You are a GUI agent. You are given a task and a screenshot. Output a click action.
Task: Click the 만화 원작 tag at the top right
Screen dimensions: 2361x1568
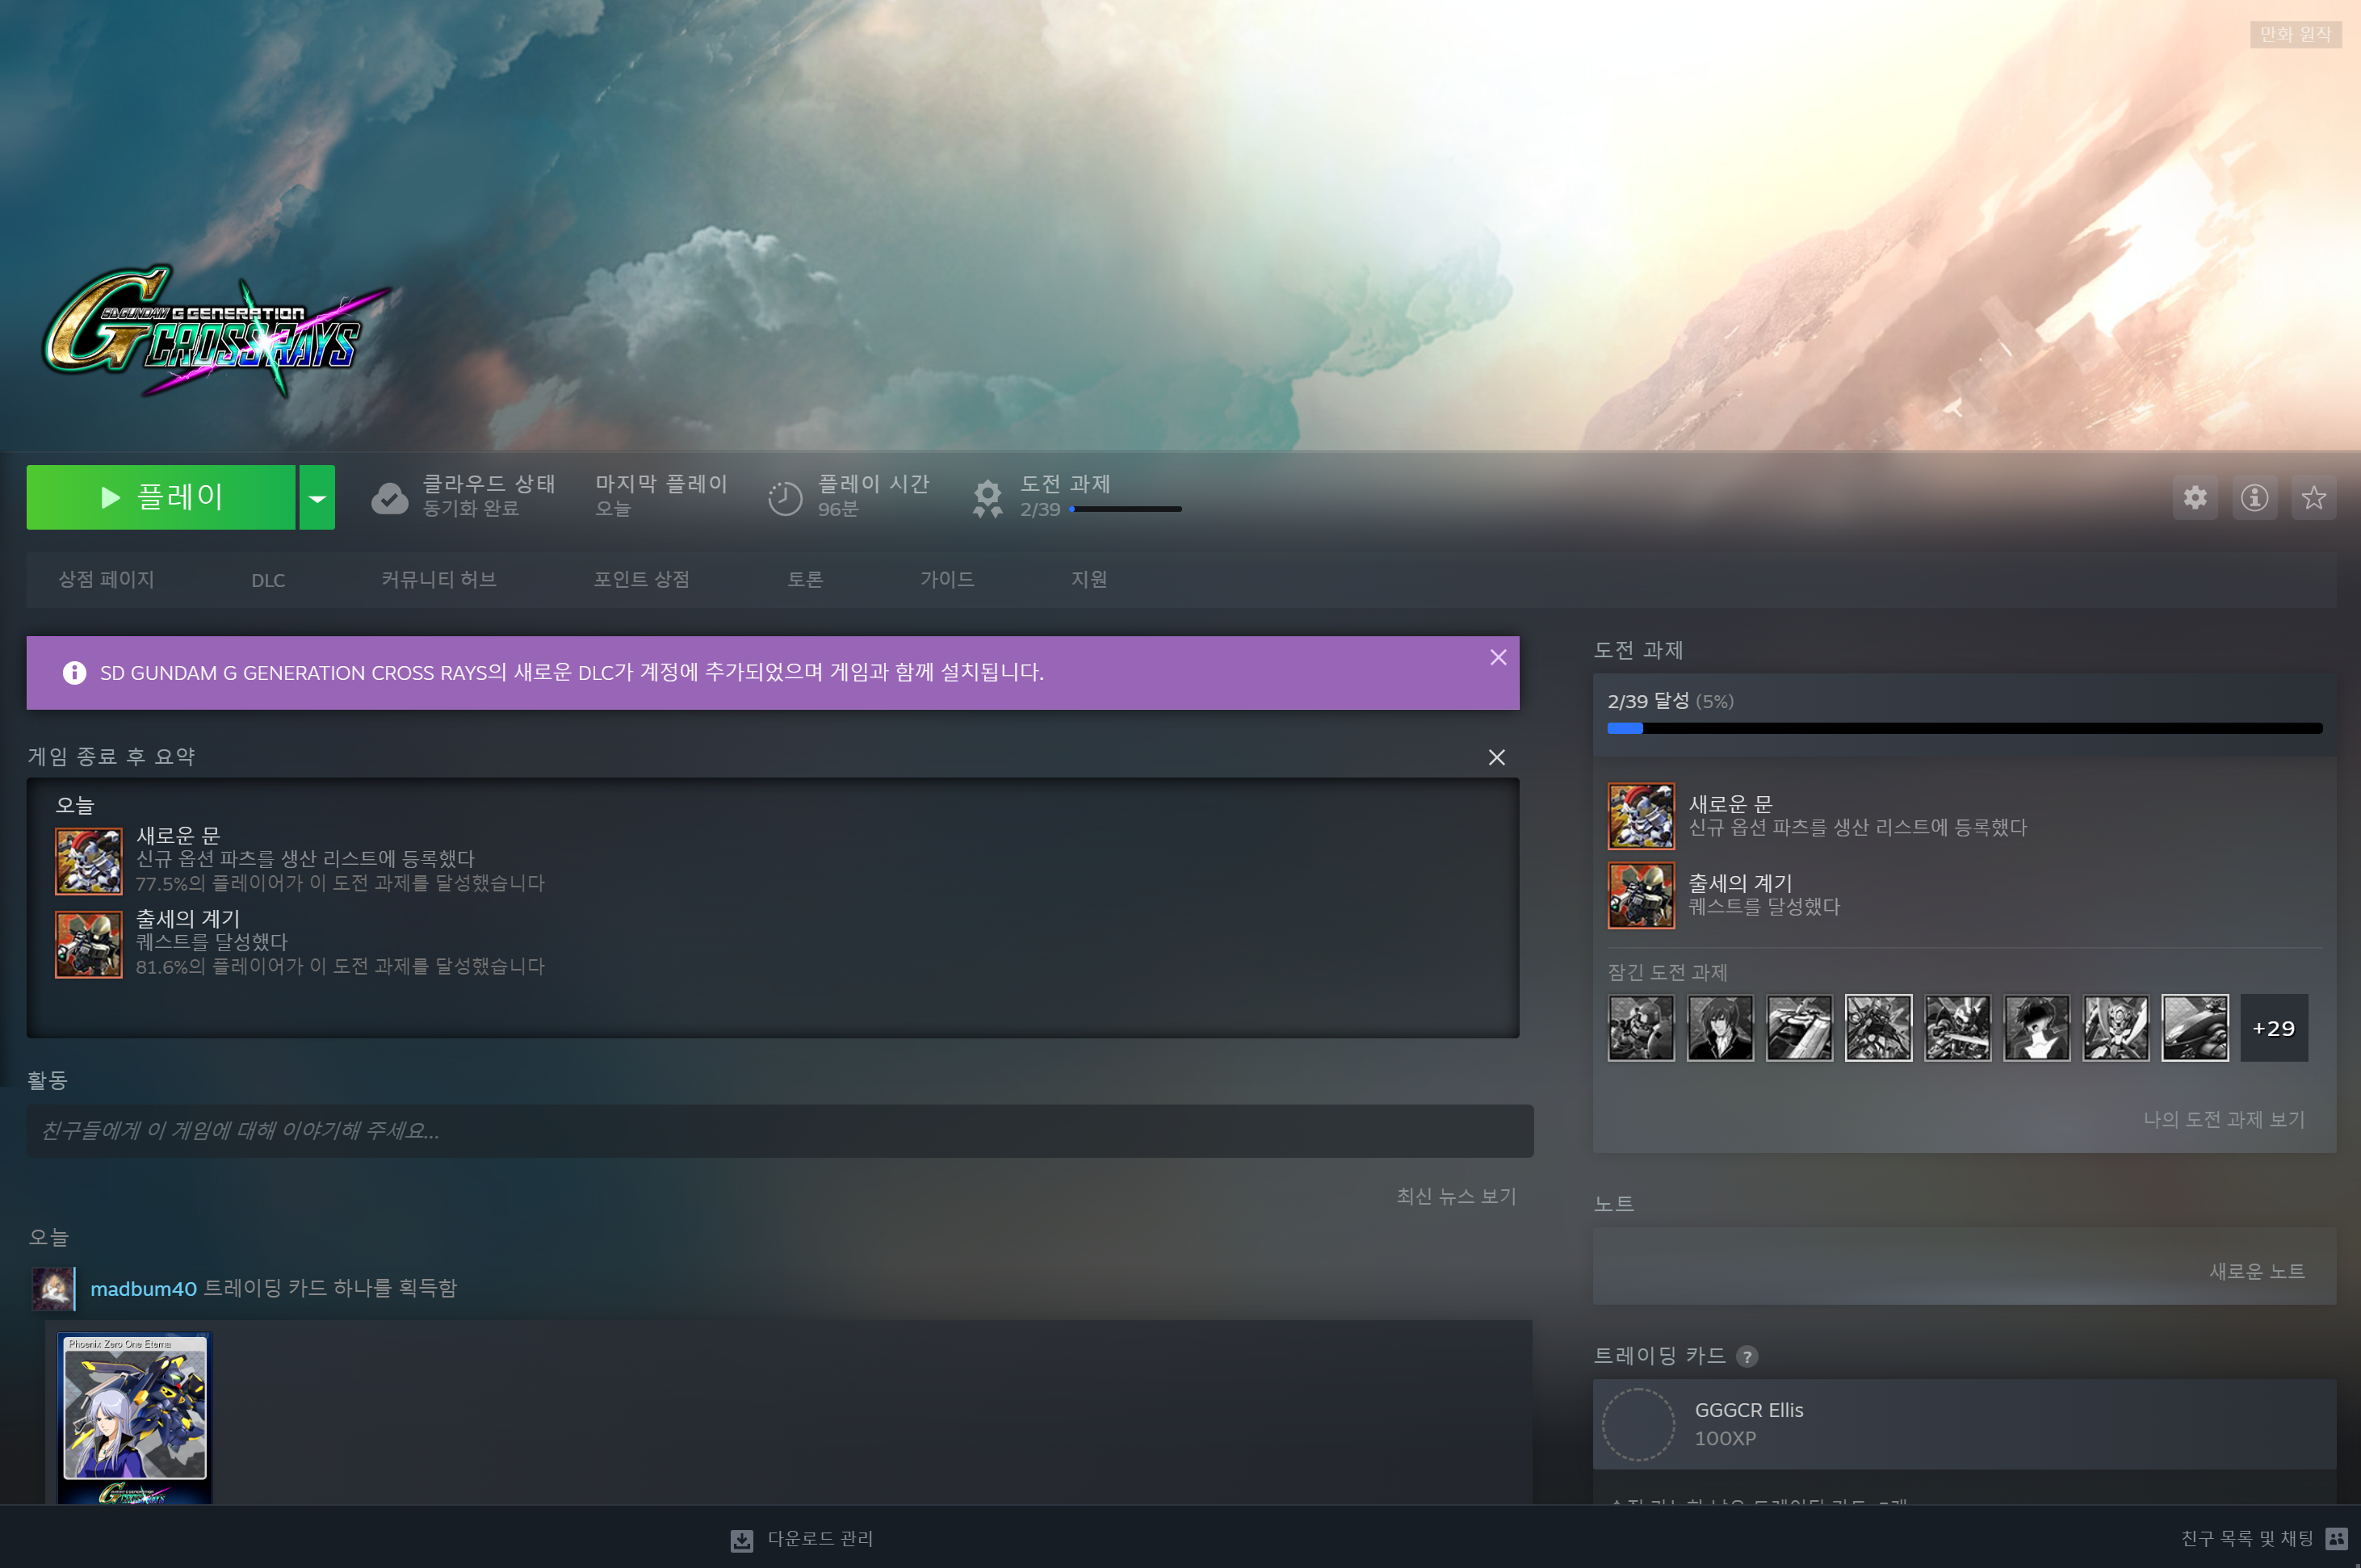click(2295, 34)
